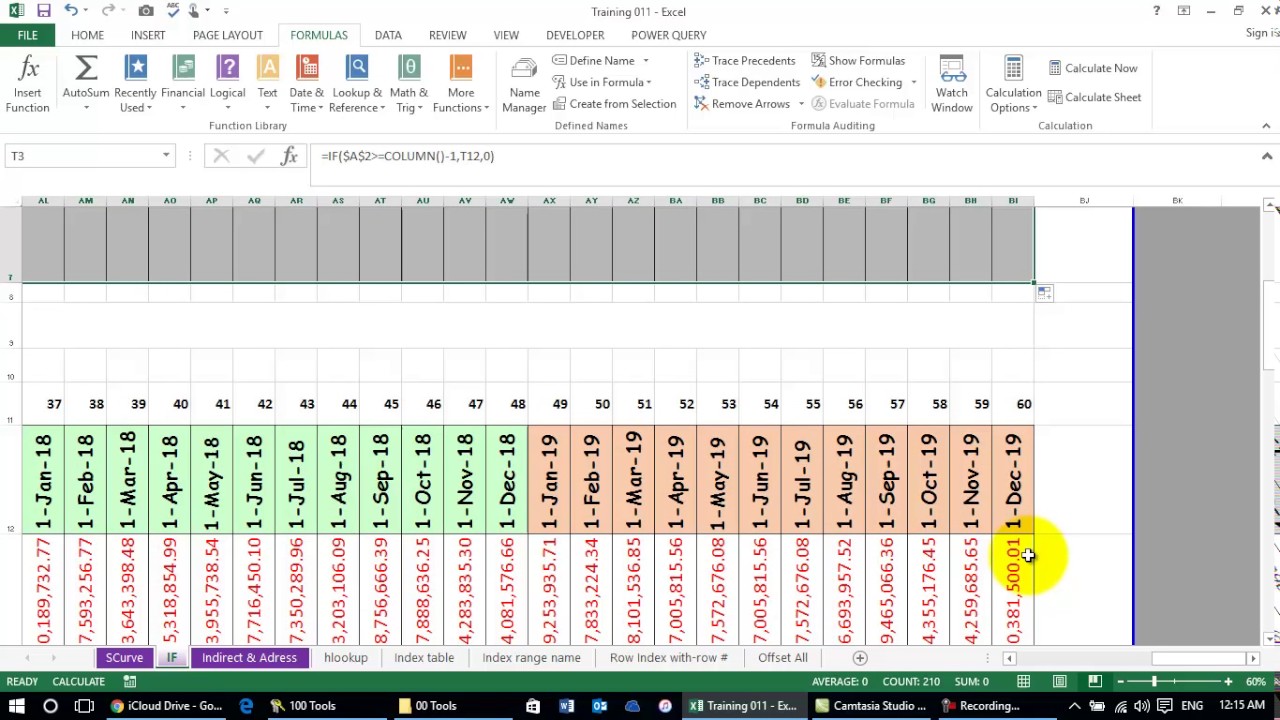The width and height of the screenshot is (1280, 720).
Task: Open Math & Trig functions library
Action: (x=408, y=83)
